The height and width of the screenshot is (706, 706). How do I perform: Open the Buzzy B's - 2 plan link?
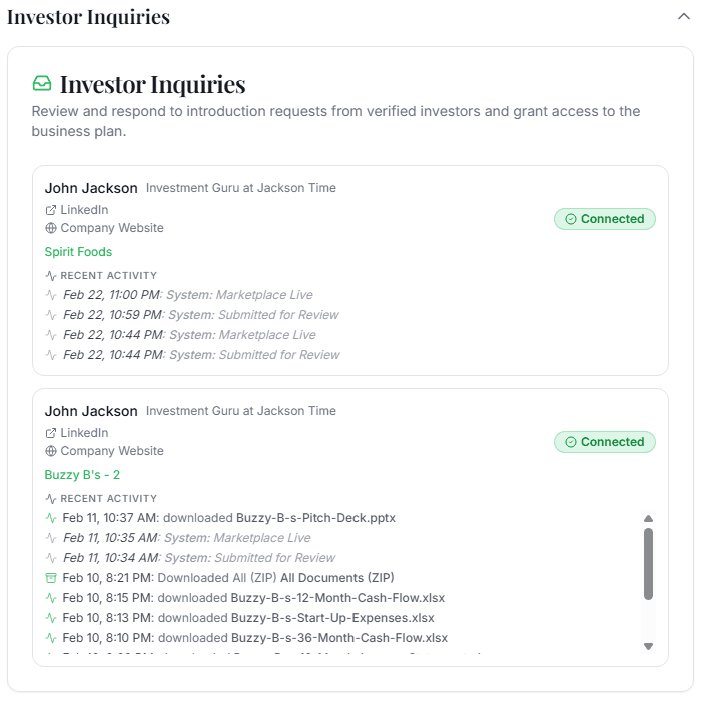(x=82, y=475)
